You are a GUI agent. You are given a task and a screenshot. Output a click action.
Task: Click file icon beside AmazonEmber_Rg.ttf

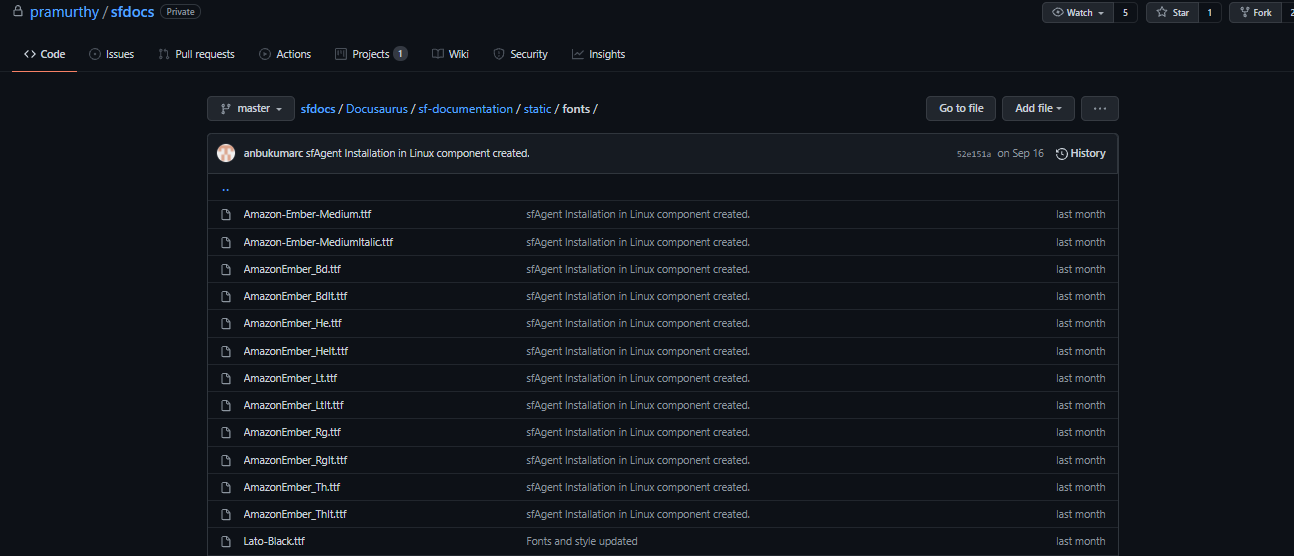tap(226, 432)
